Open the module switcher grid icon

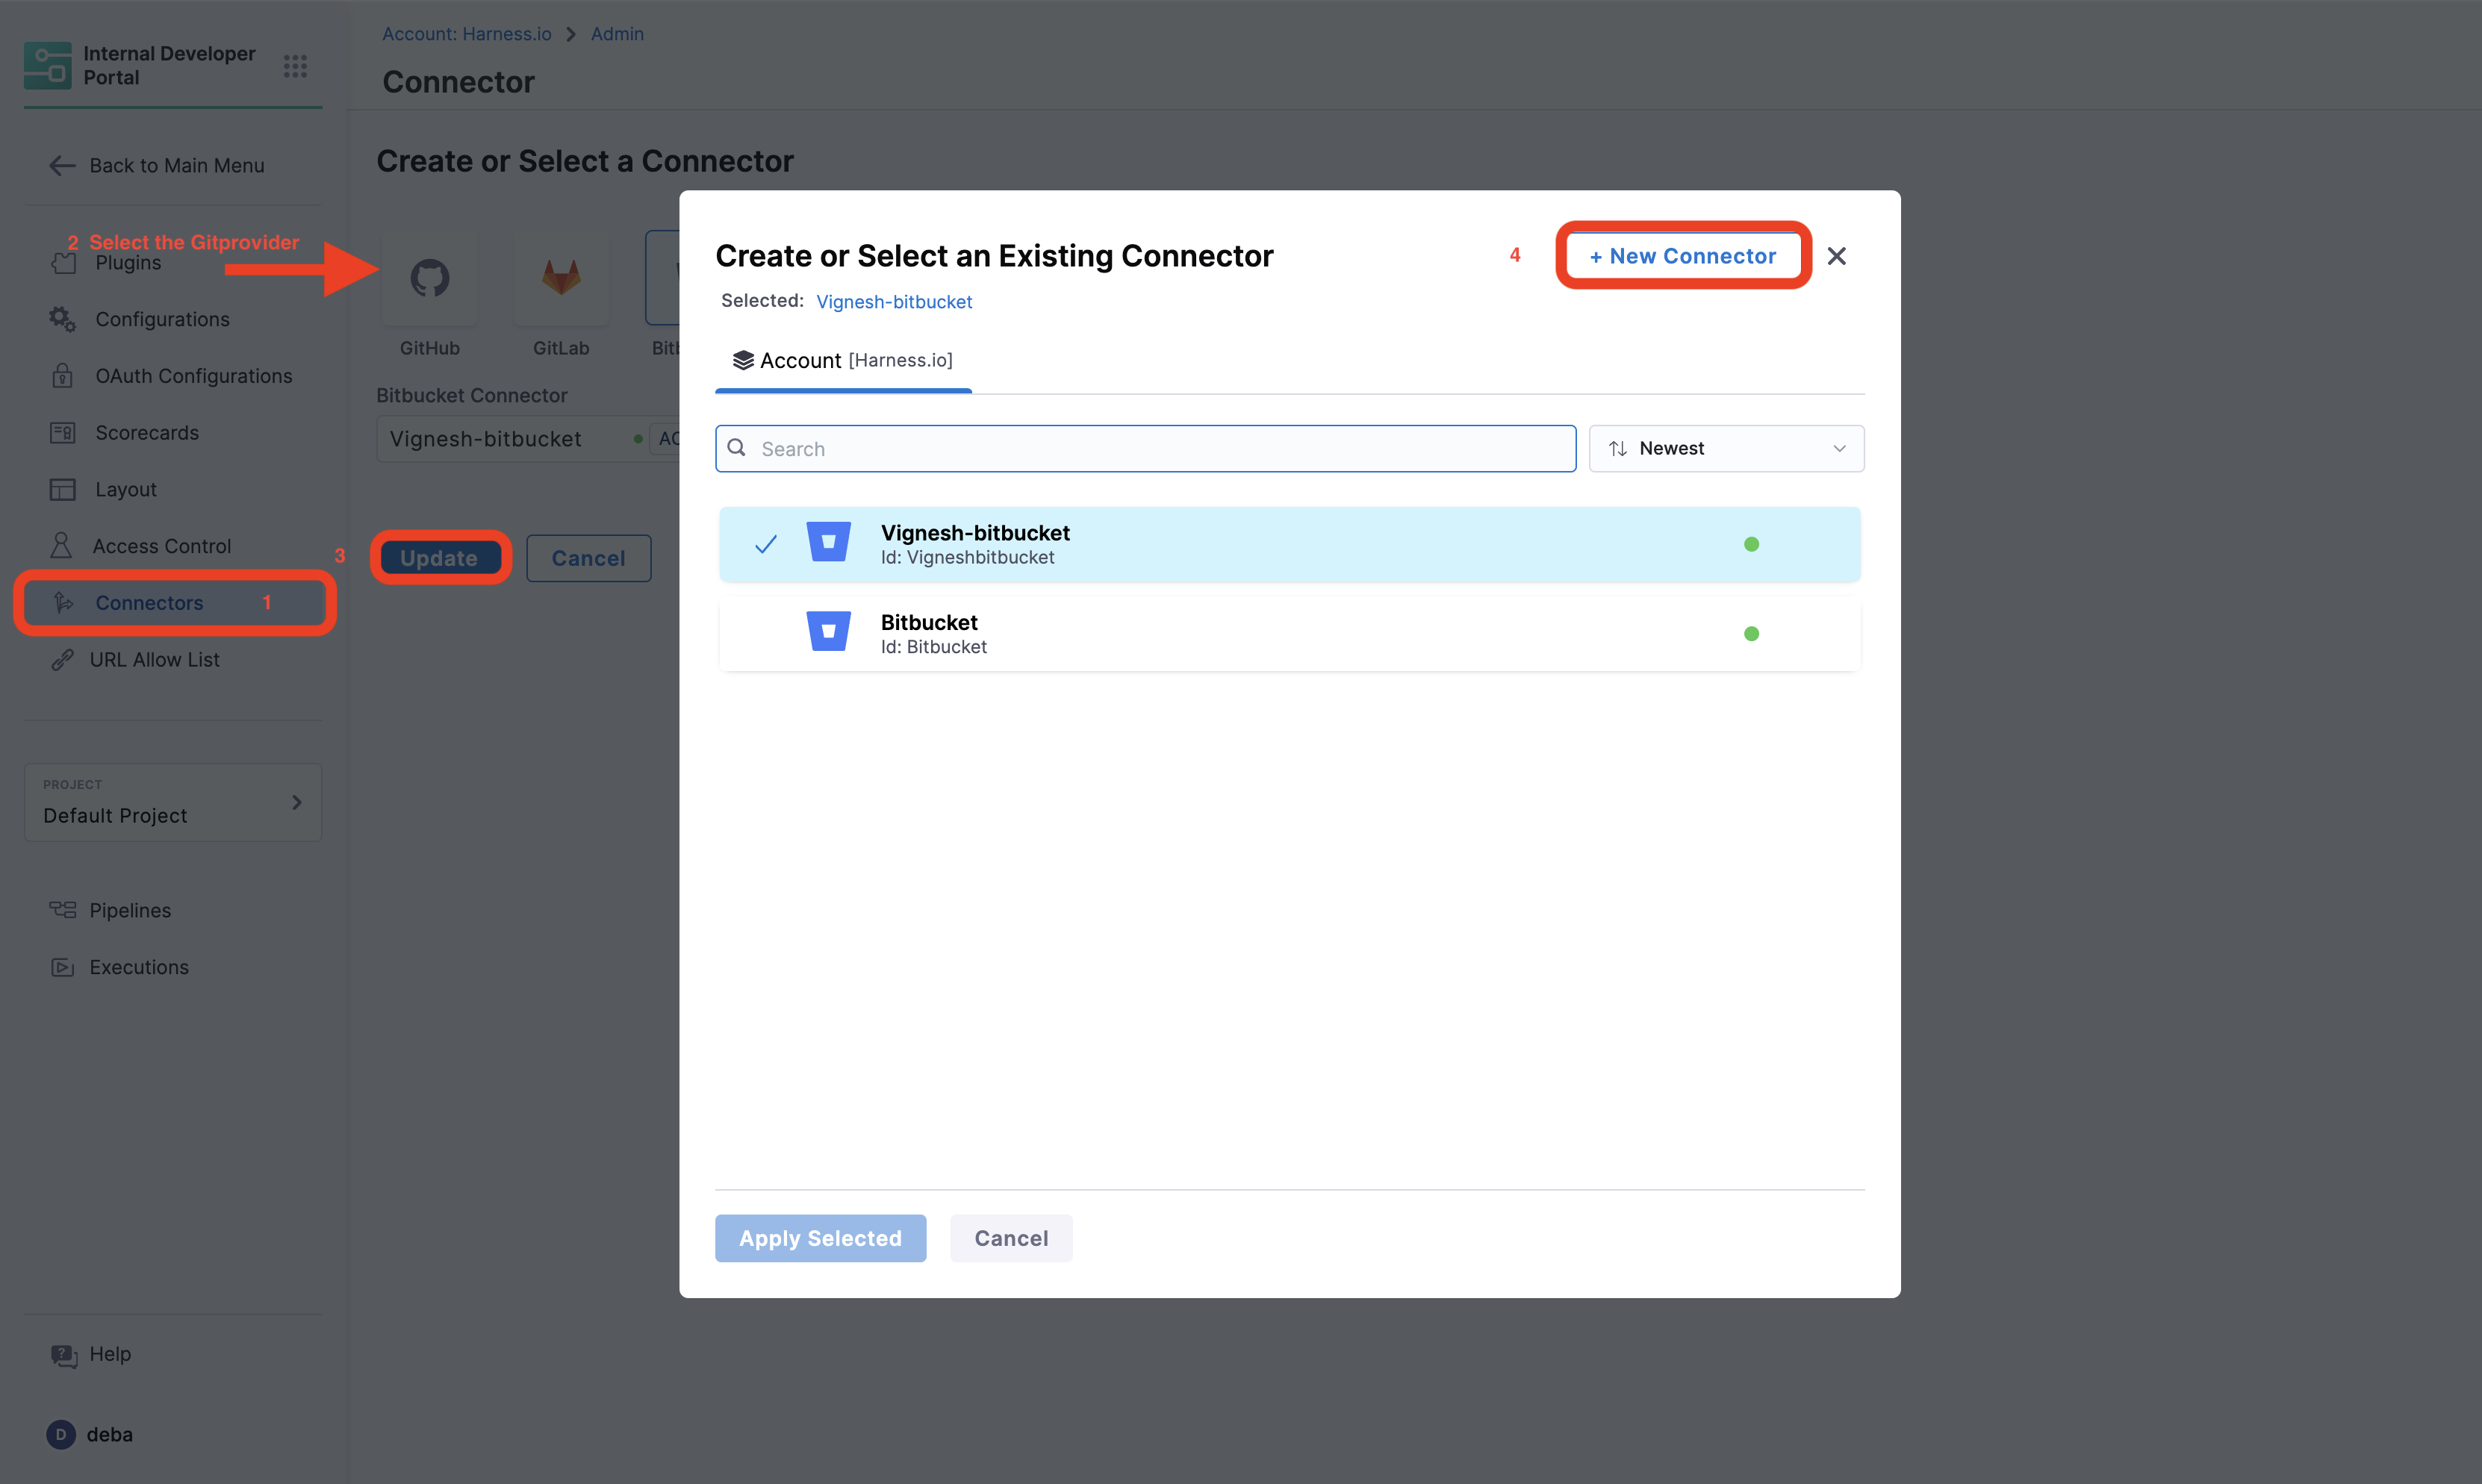[x=294, y=66]
